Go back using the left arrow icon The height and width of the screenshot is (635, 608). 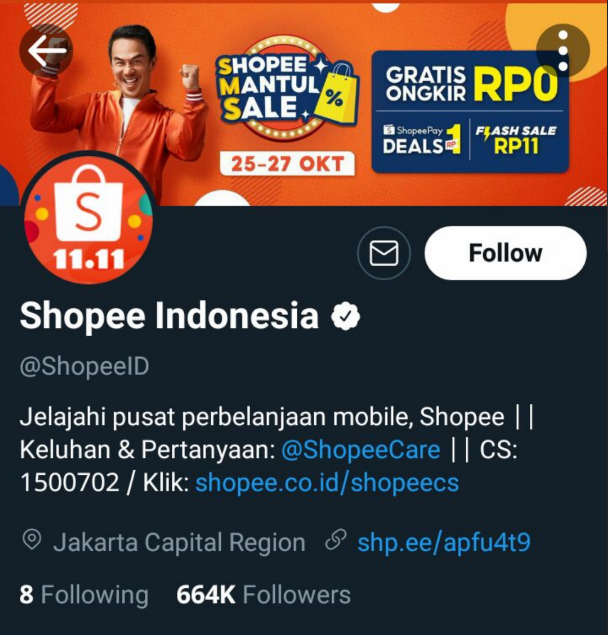[47, 50]
